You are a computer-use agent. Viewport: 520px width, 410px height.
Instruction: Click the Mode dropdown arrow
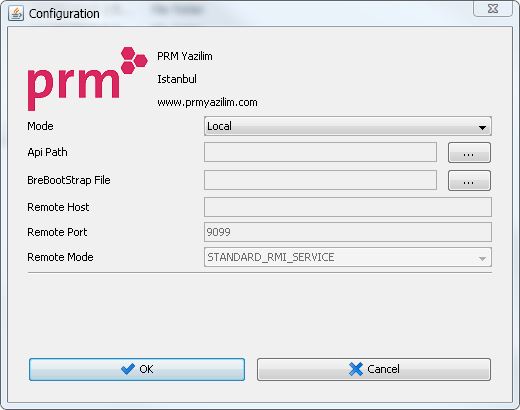(482, 128)
